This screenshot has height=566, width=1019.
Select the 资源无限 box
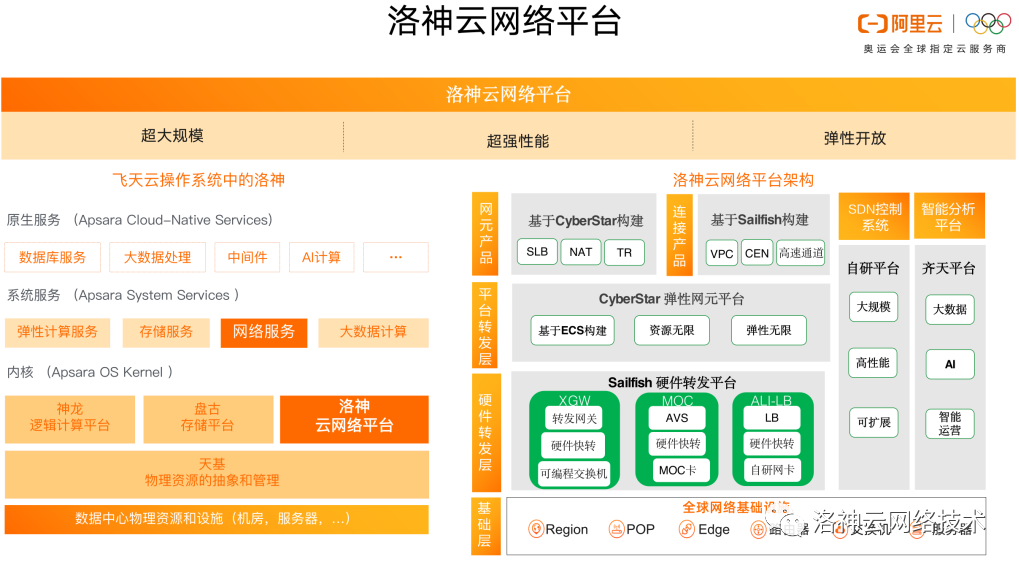click(672, 331)
